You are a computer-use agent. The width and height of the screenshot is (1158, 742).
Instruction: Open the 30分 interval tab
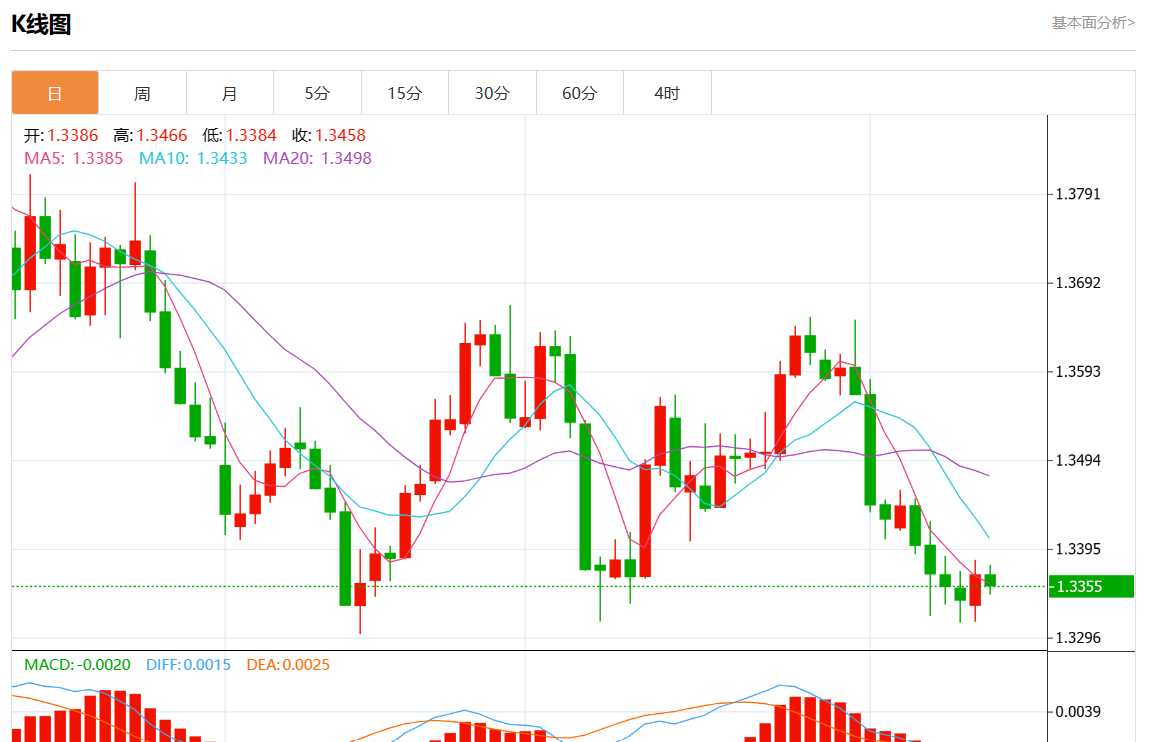493,93
